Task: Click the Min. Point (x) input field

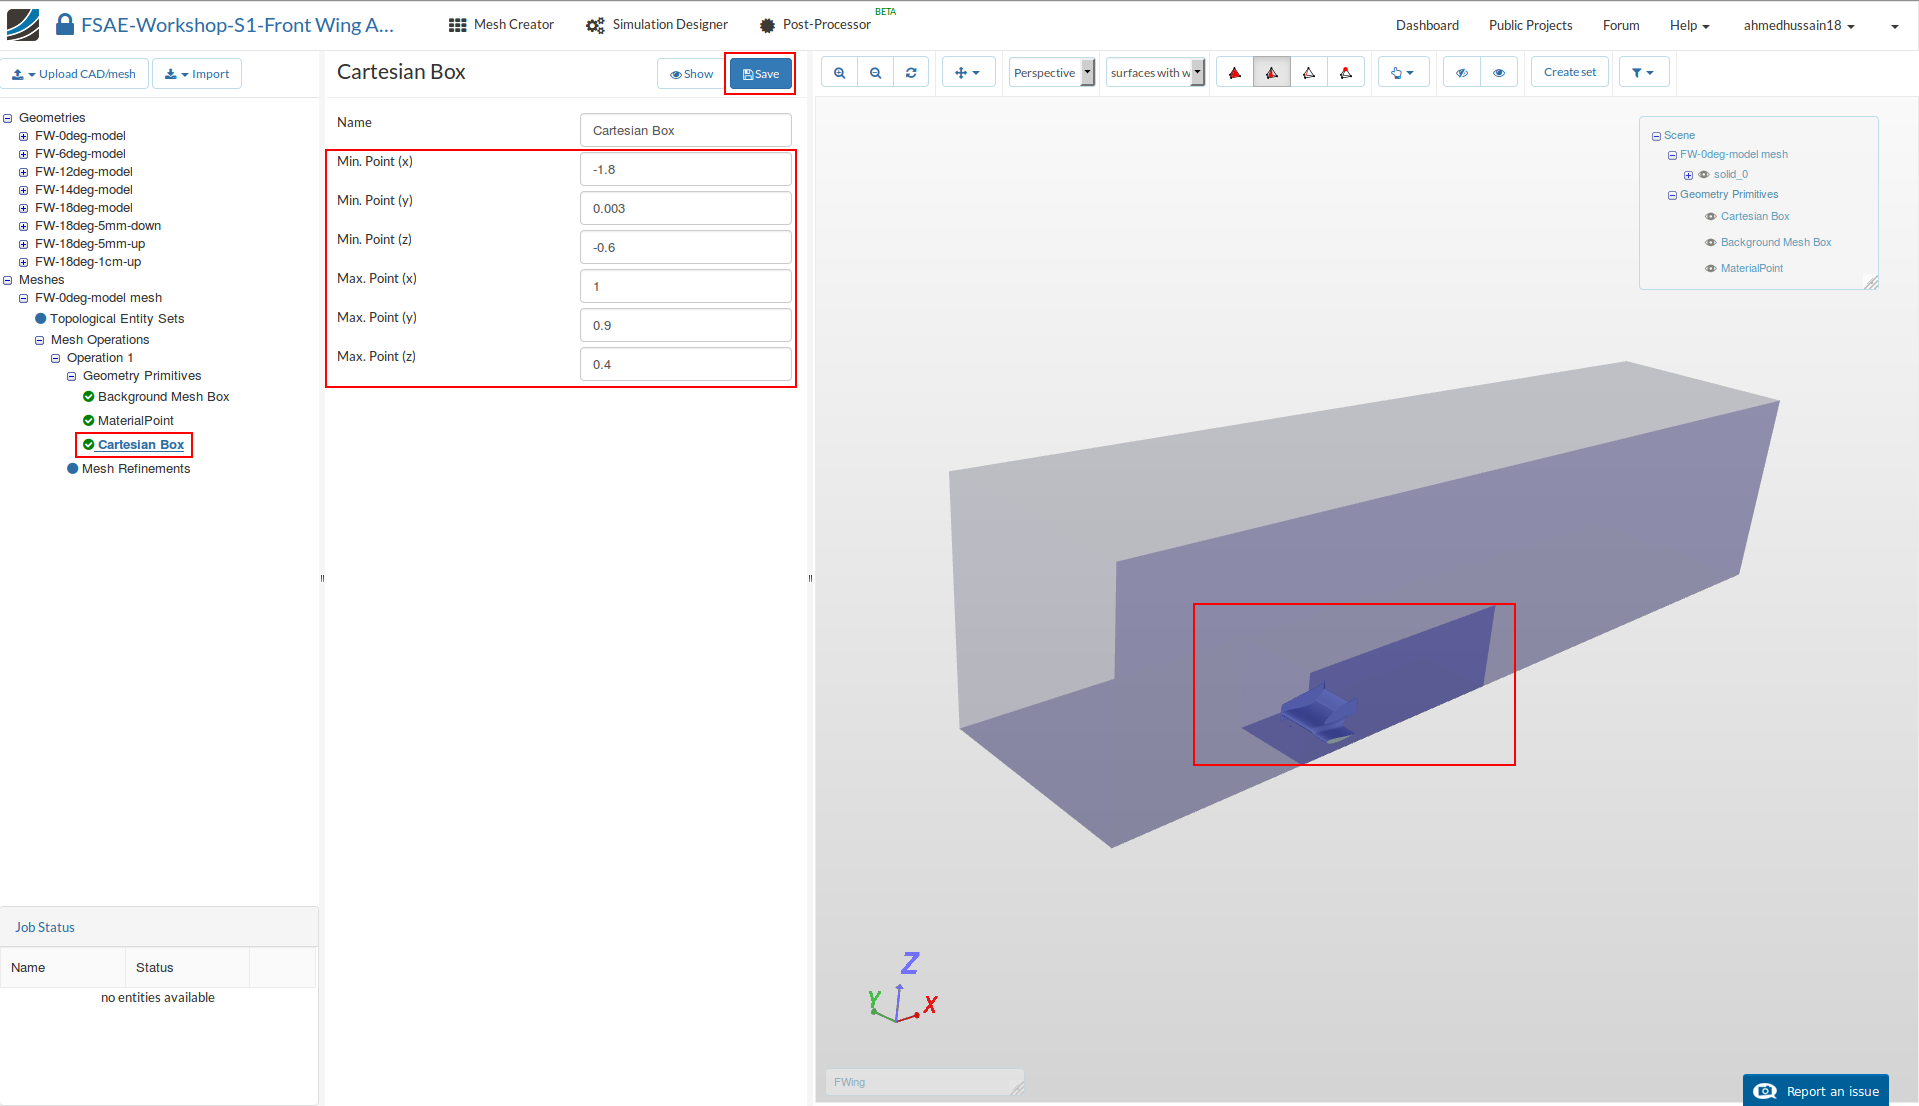Action: 685,170
